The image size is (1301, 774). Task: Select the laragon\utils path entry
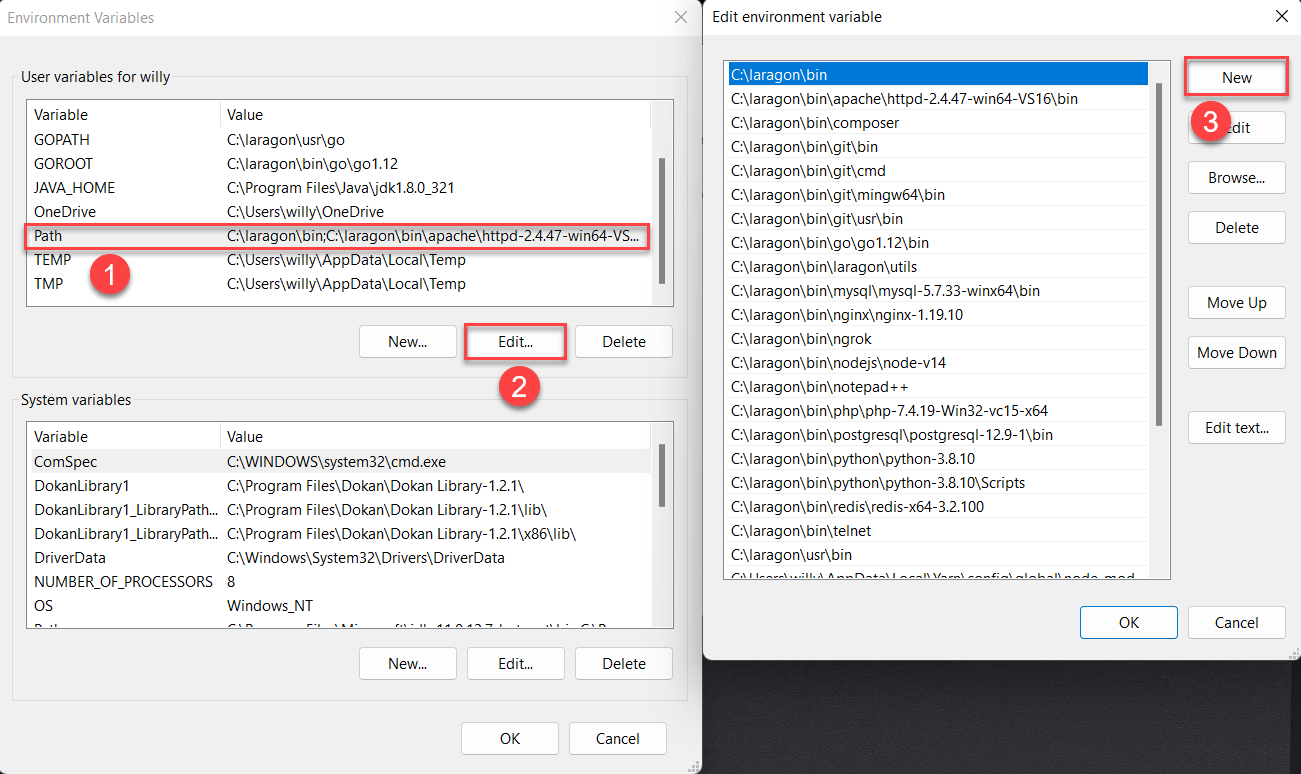937,267
